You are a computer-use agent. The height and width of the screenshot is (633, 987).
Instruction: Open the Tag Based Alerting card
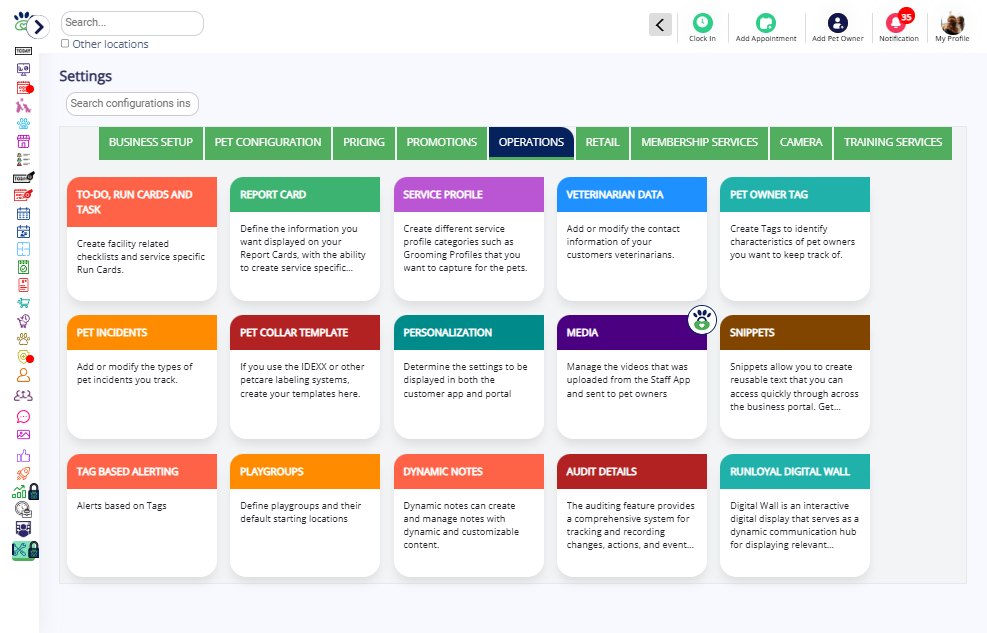[x=142, y=515]
